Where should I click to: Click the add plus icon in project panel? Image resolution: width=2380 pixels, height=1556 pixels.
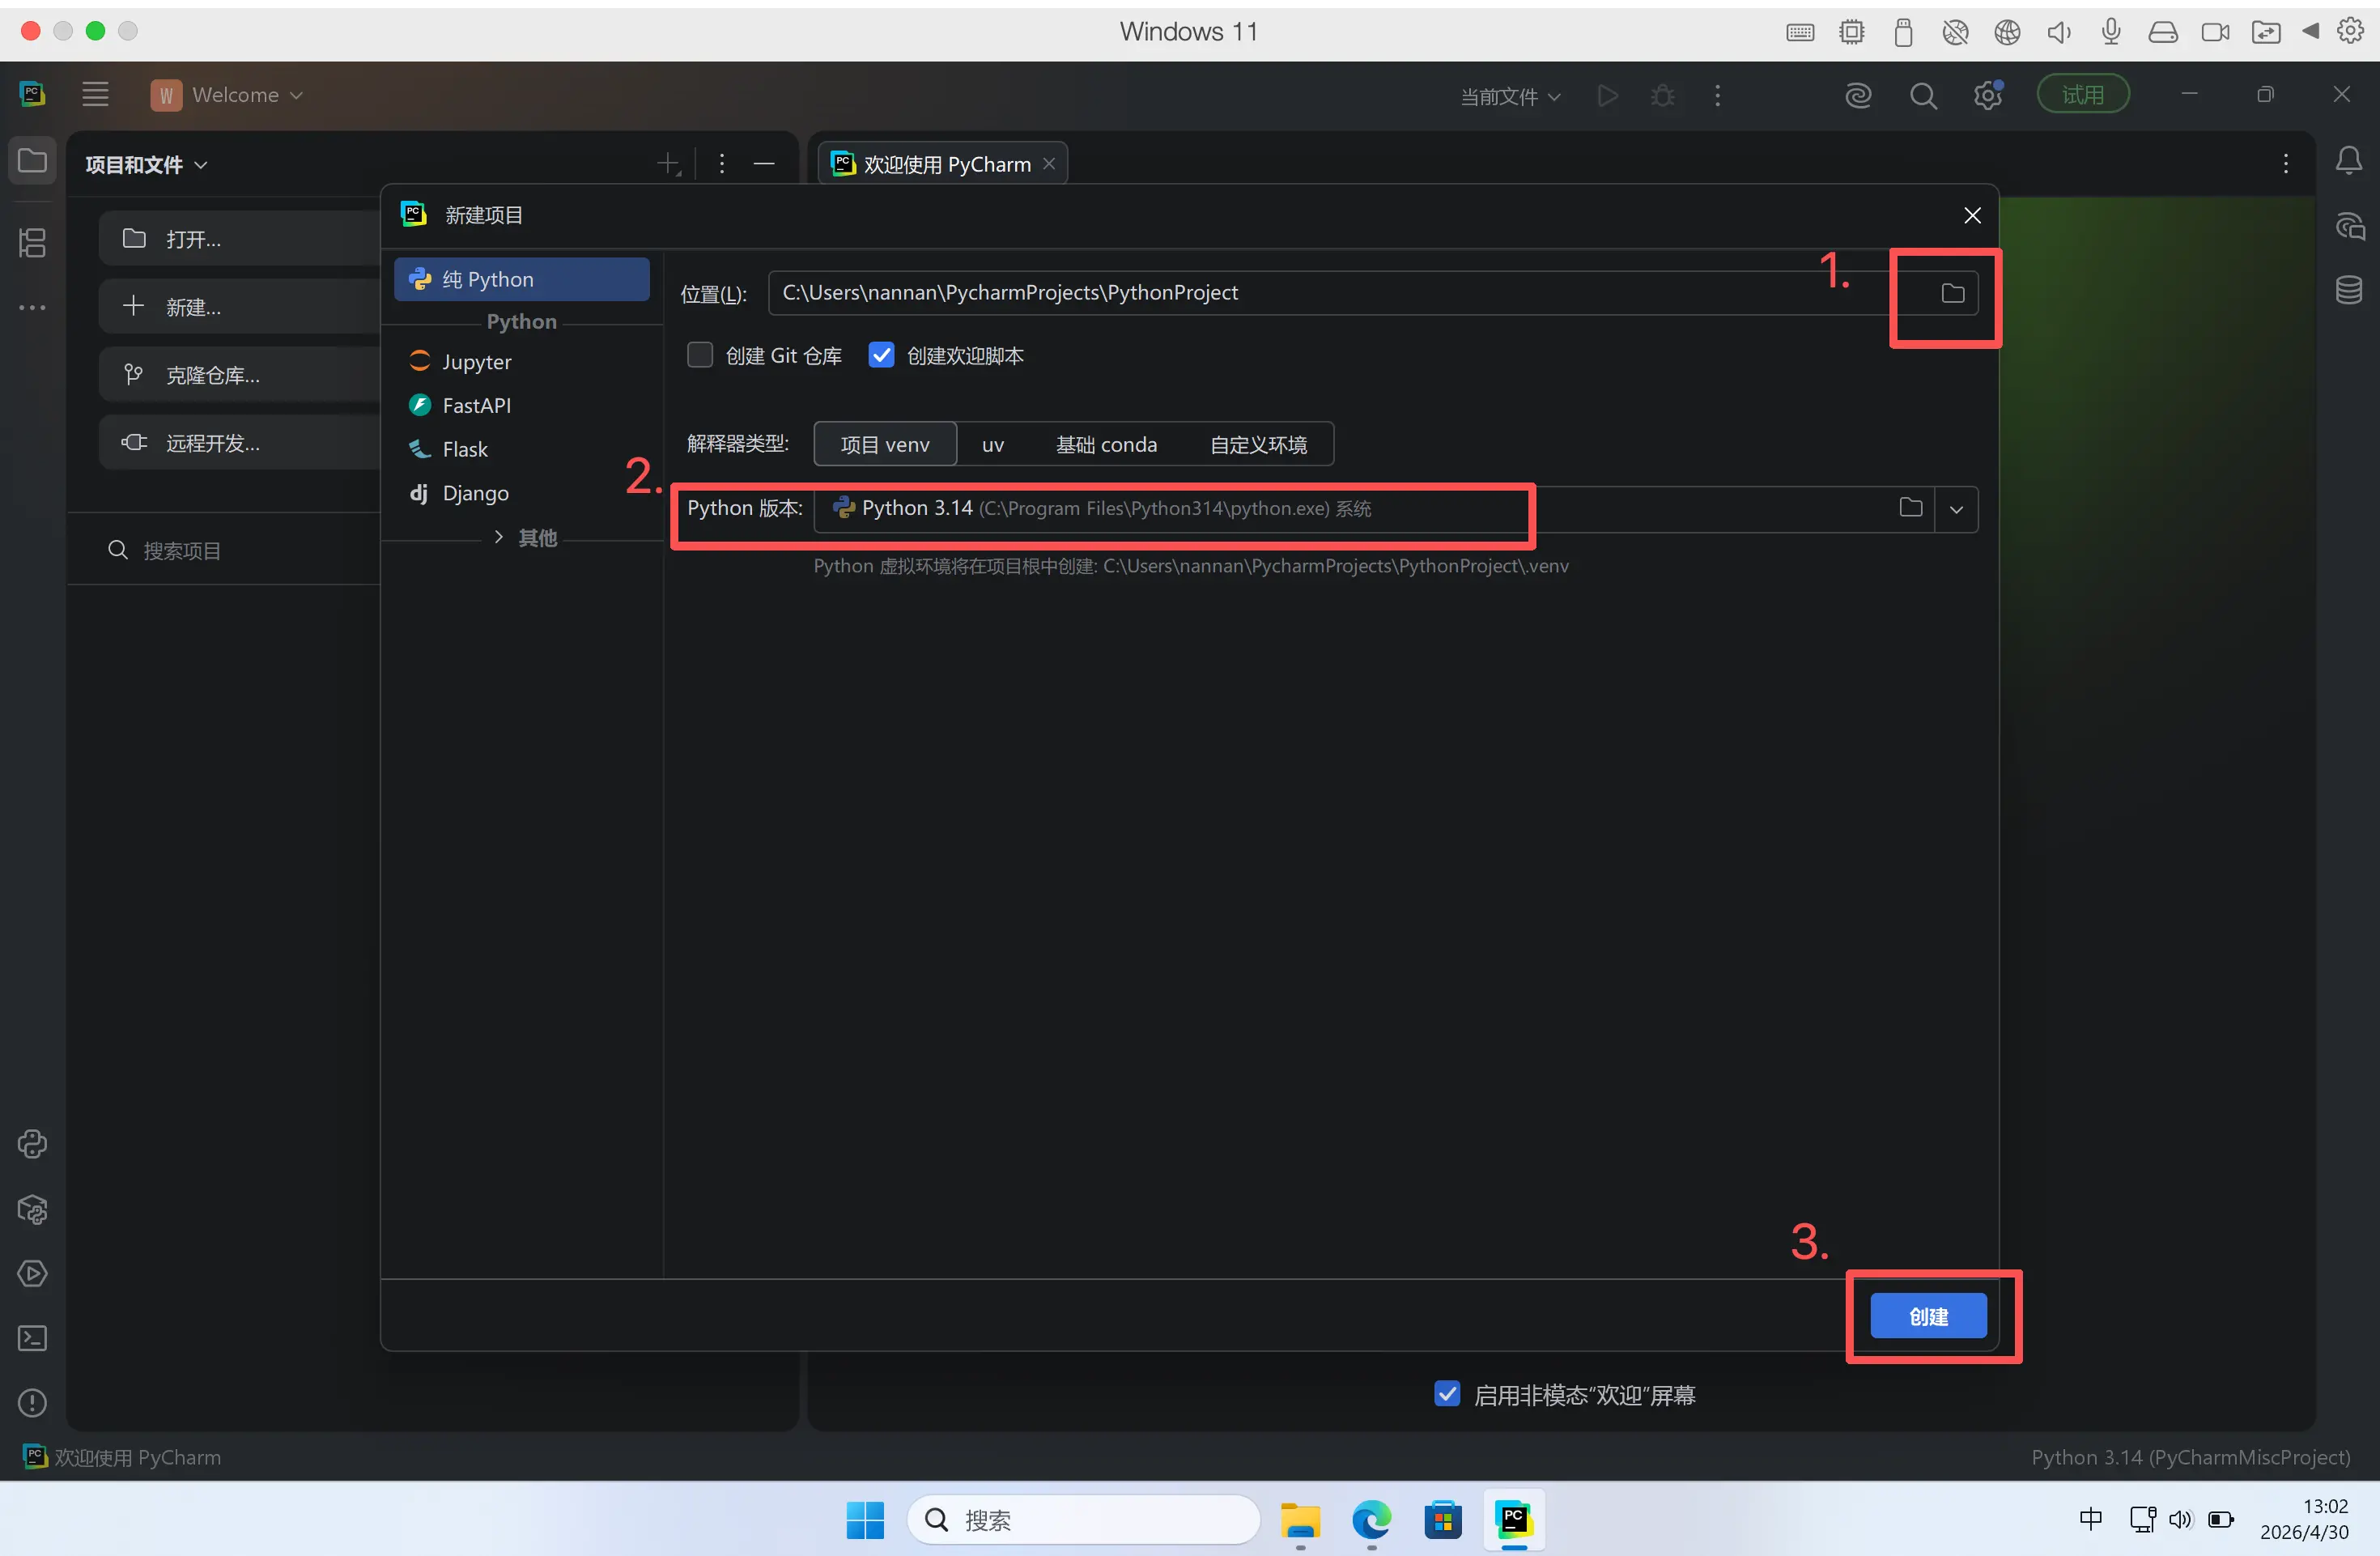pos(669,164)
